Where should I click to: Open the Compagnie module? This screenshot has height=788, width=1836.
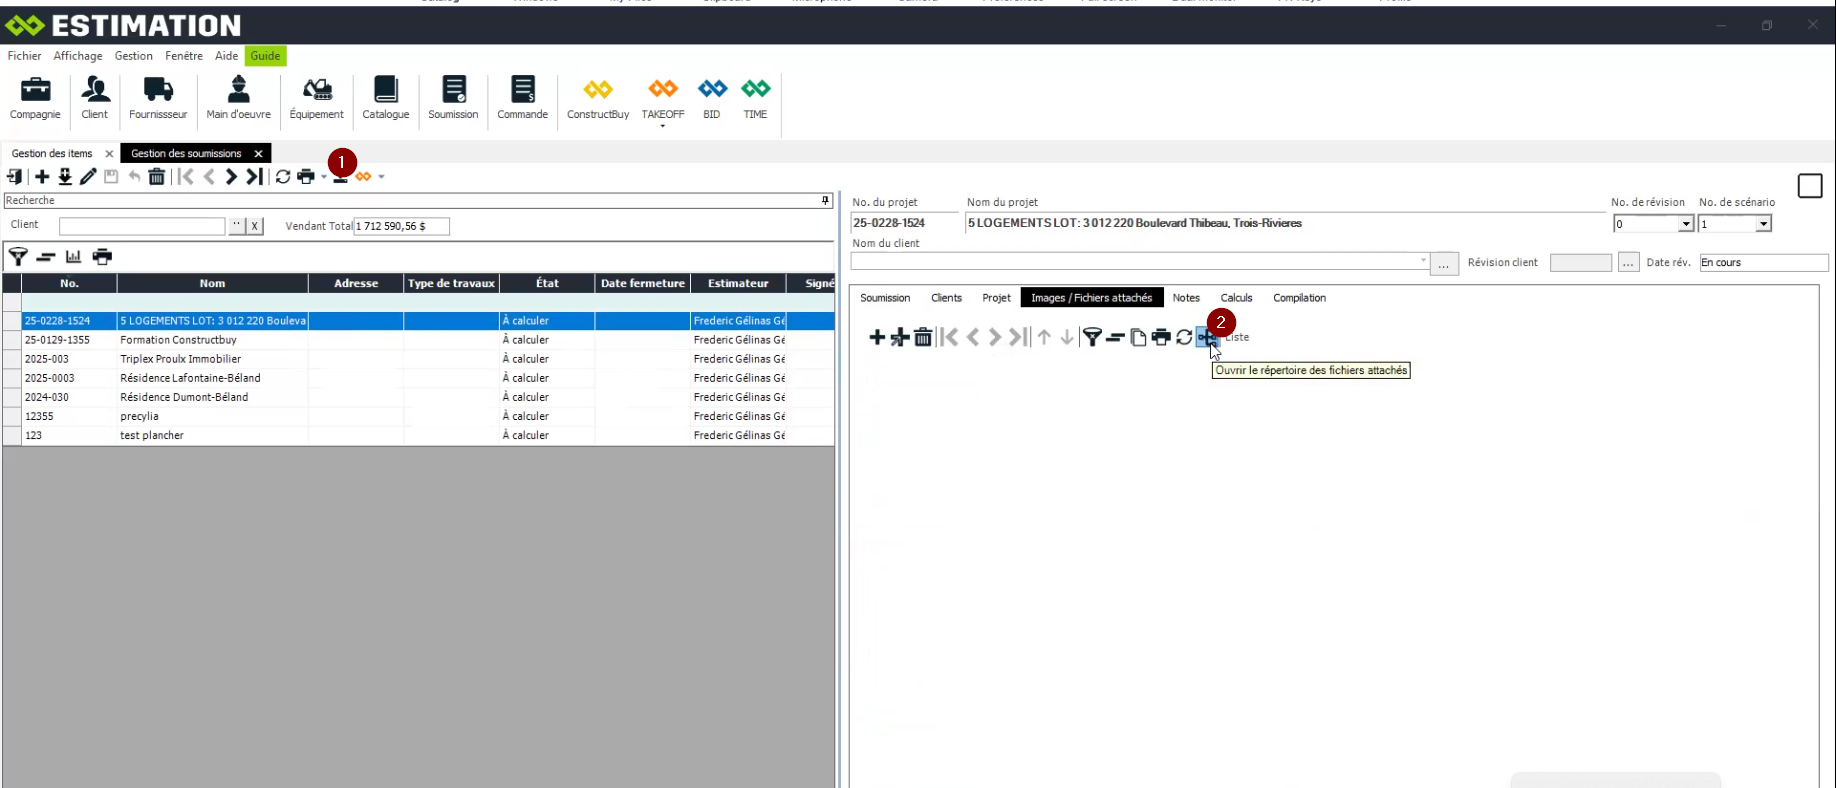[x=35, y=98]
